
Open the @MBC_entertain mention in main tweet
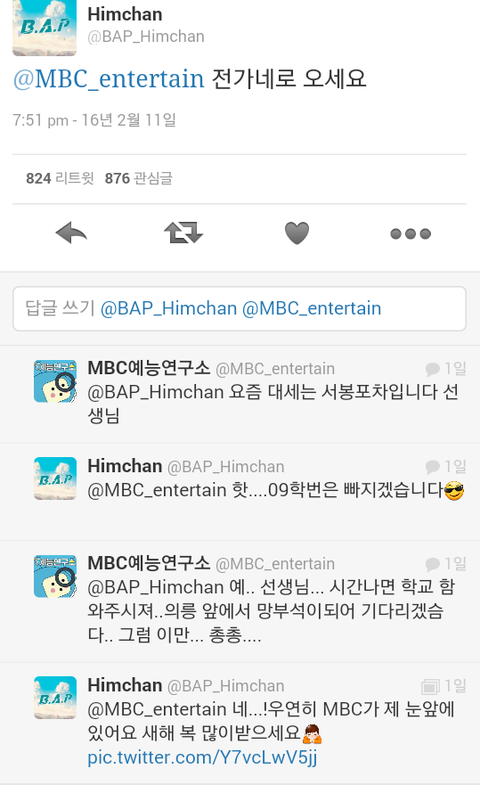109,79
